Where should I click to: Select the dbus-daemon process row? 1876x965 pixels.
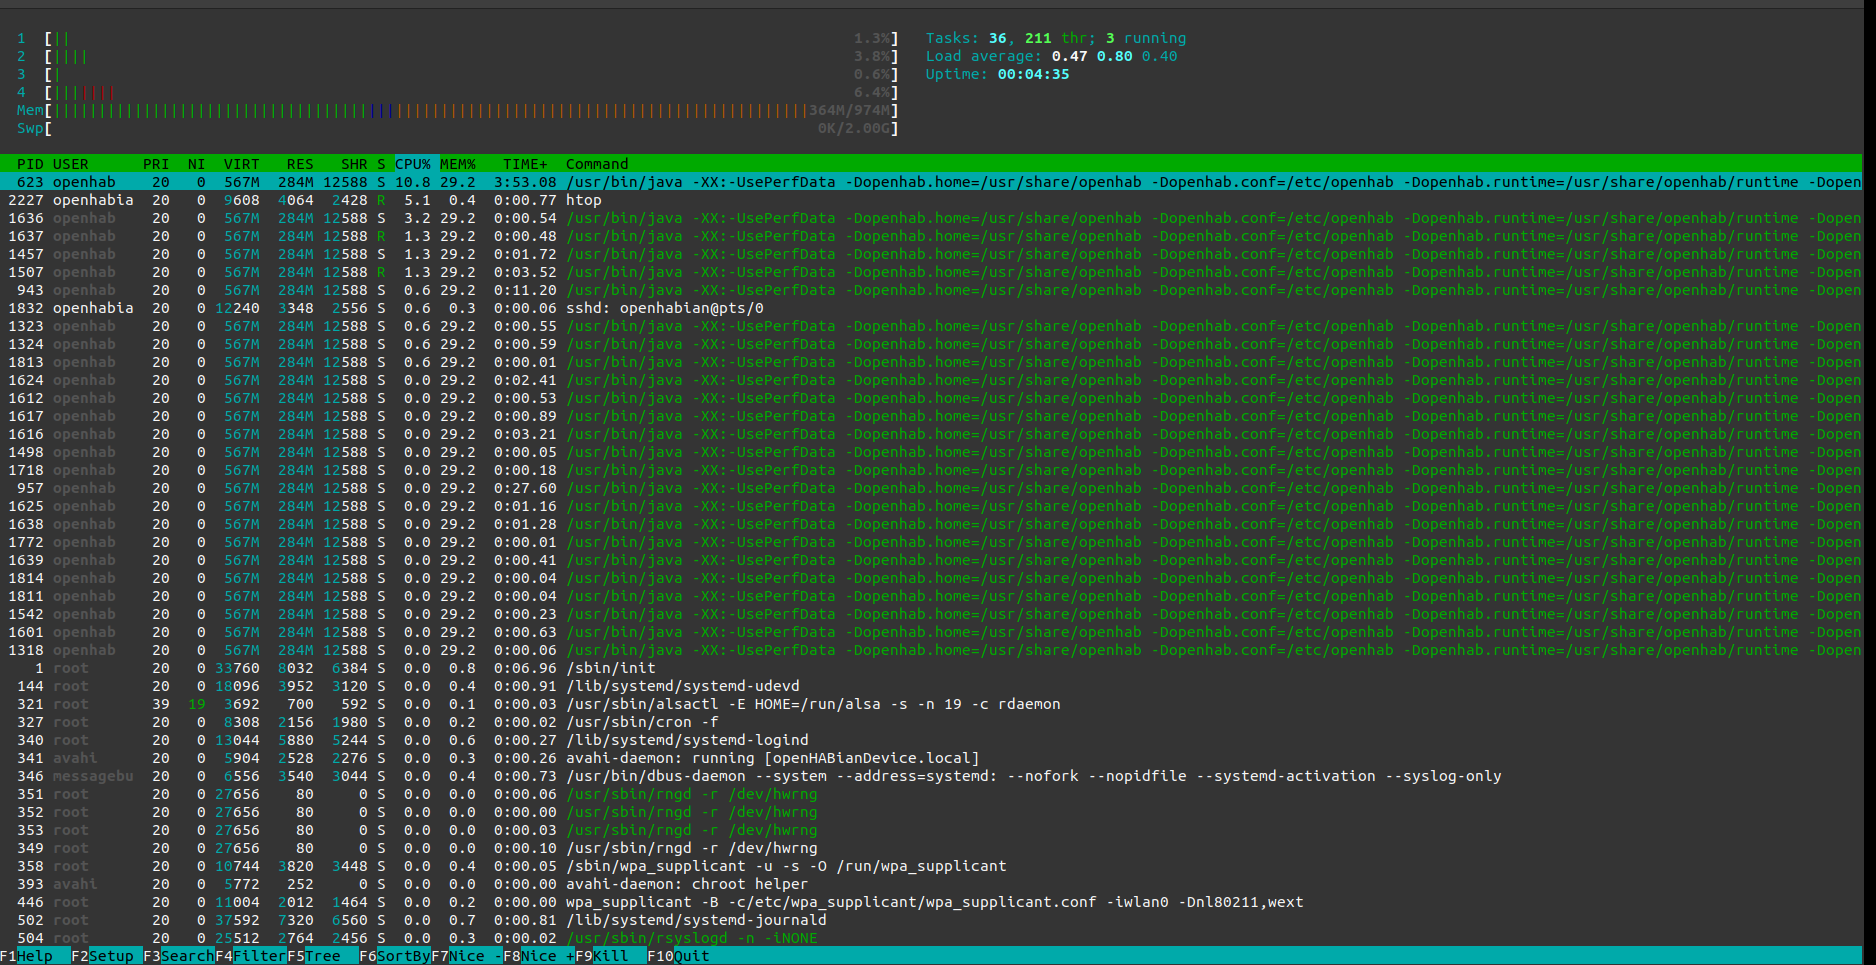point(931,776)
